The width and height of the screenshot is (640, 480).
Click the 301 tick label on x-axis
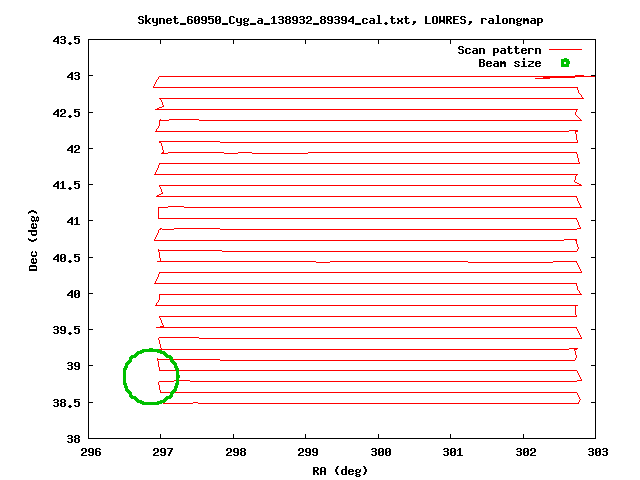[x=451, y=452]
